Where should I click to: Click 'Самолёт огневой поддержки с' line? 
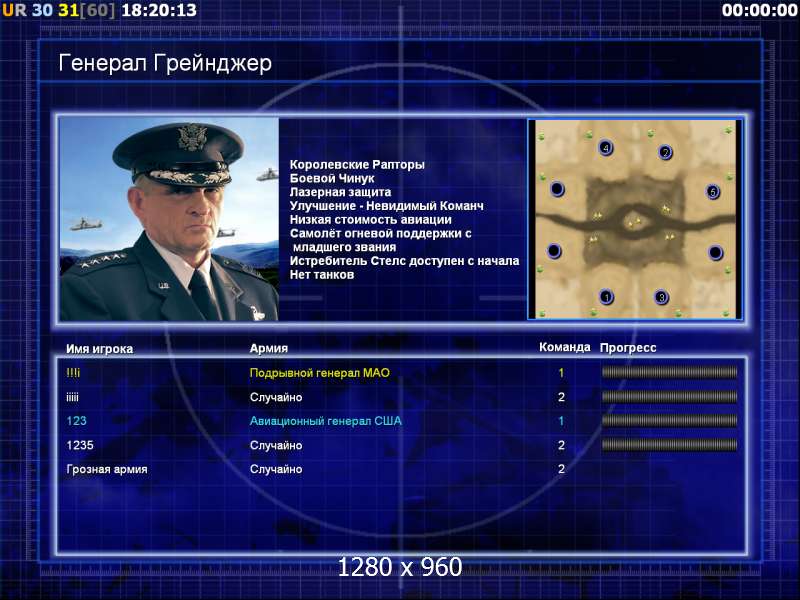point(381,233)
